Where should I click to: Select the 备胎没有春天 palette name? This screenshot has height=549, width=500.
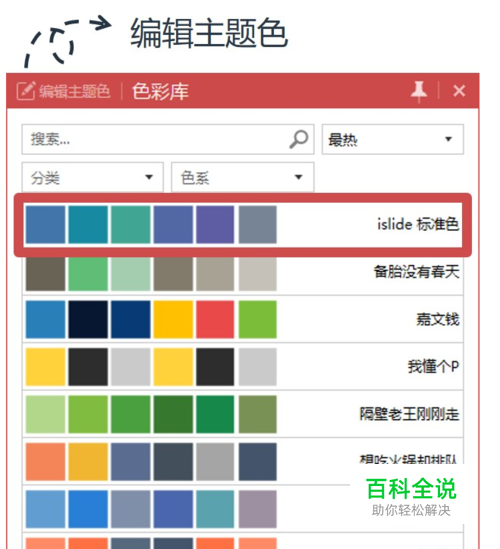click(x=416, y=272)
